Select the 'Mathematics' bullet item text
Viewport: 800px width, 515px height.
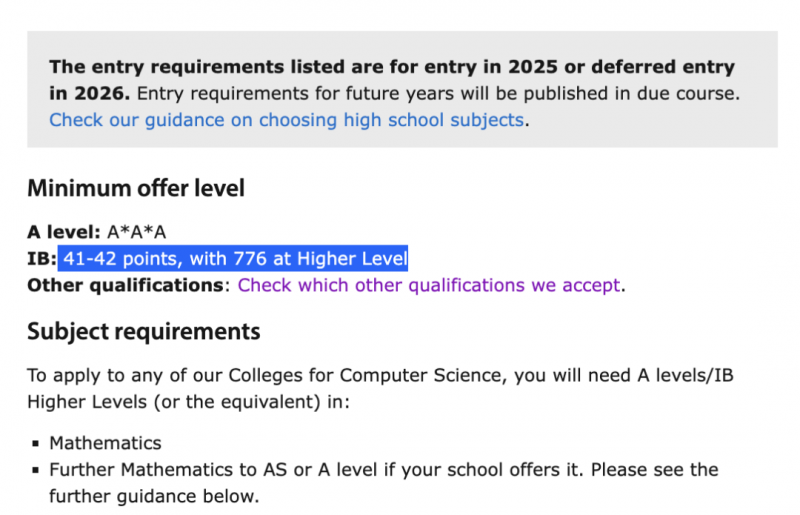click(105, 443)
